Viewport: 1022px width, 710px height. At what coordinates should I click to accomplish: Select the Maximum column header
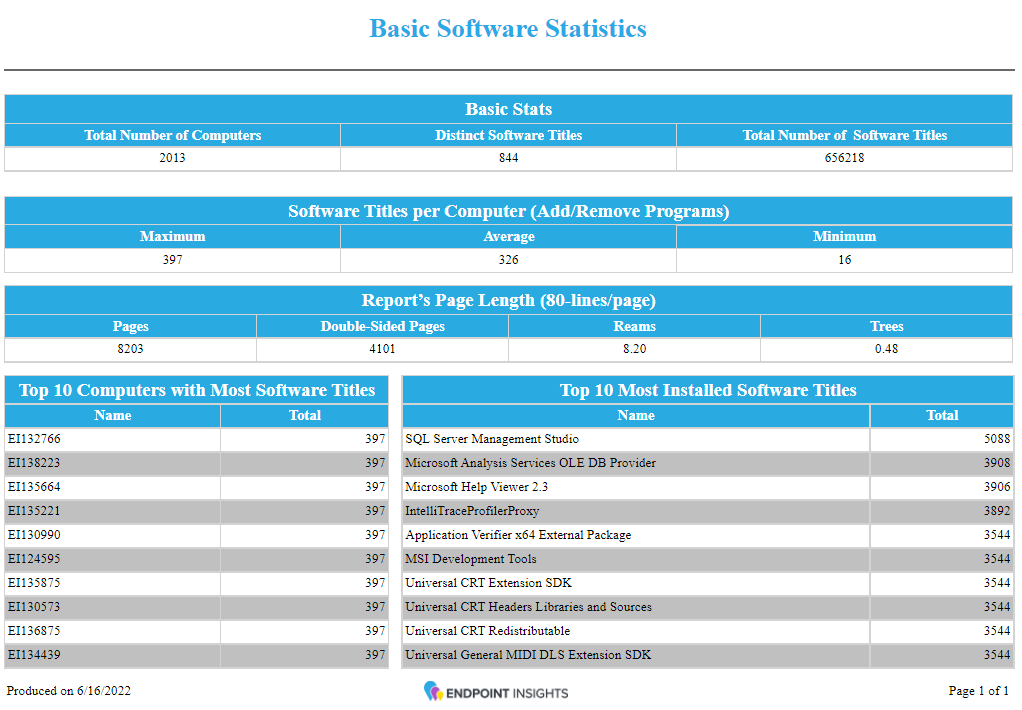(172, 236)
